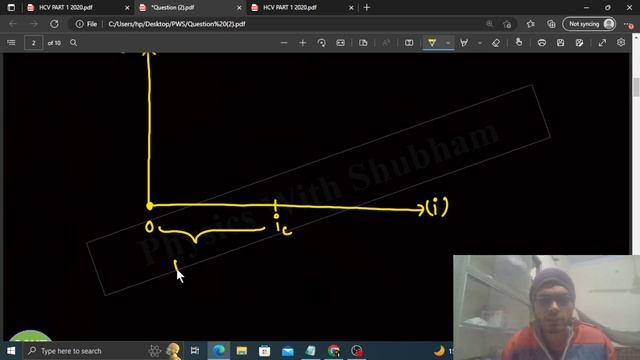
Task: Close the last HCV PART 1 2020.pdf tab
Action: [x=351, y=8]
